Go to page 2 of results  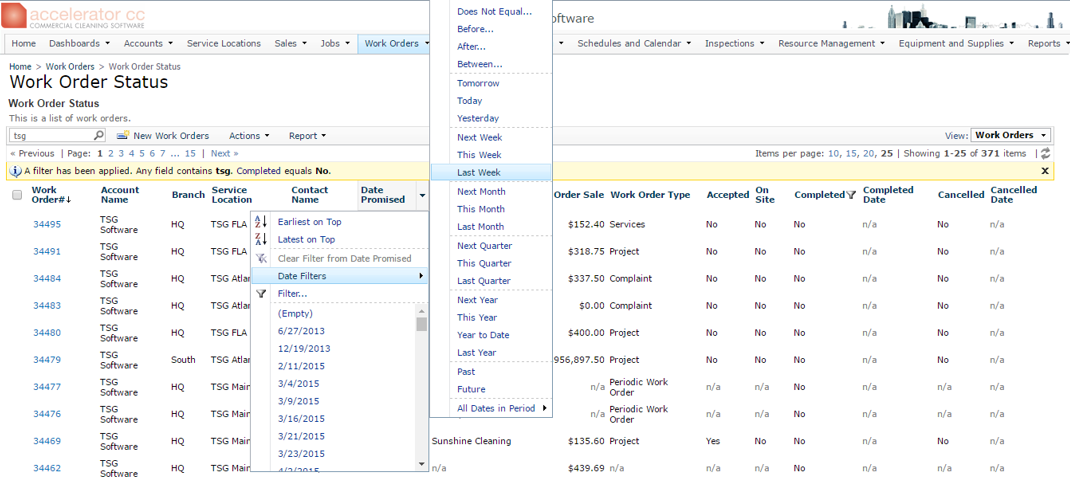(x=111, y=154)
